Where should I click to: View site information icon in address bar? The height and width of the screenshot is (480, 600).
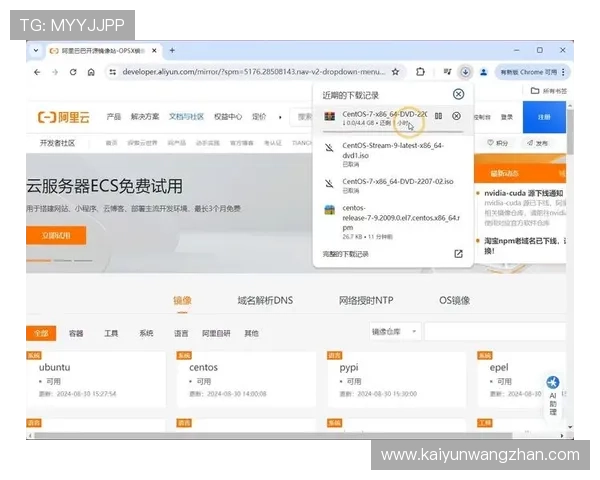112,72
